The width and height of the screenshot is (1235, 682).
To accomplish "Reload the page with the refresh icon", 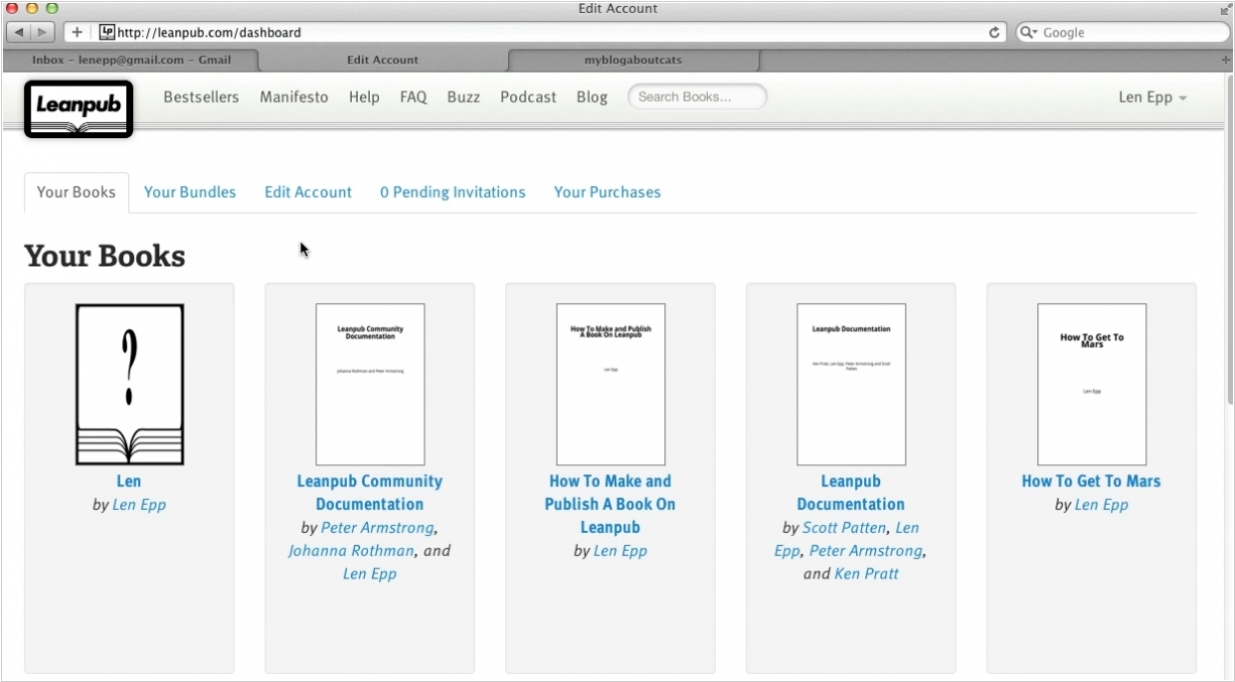I will pyautogui.click(x=995, y=32).
